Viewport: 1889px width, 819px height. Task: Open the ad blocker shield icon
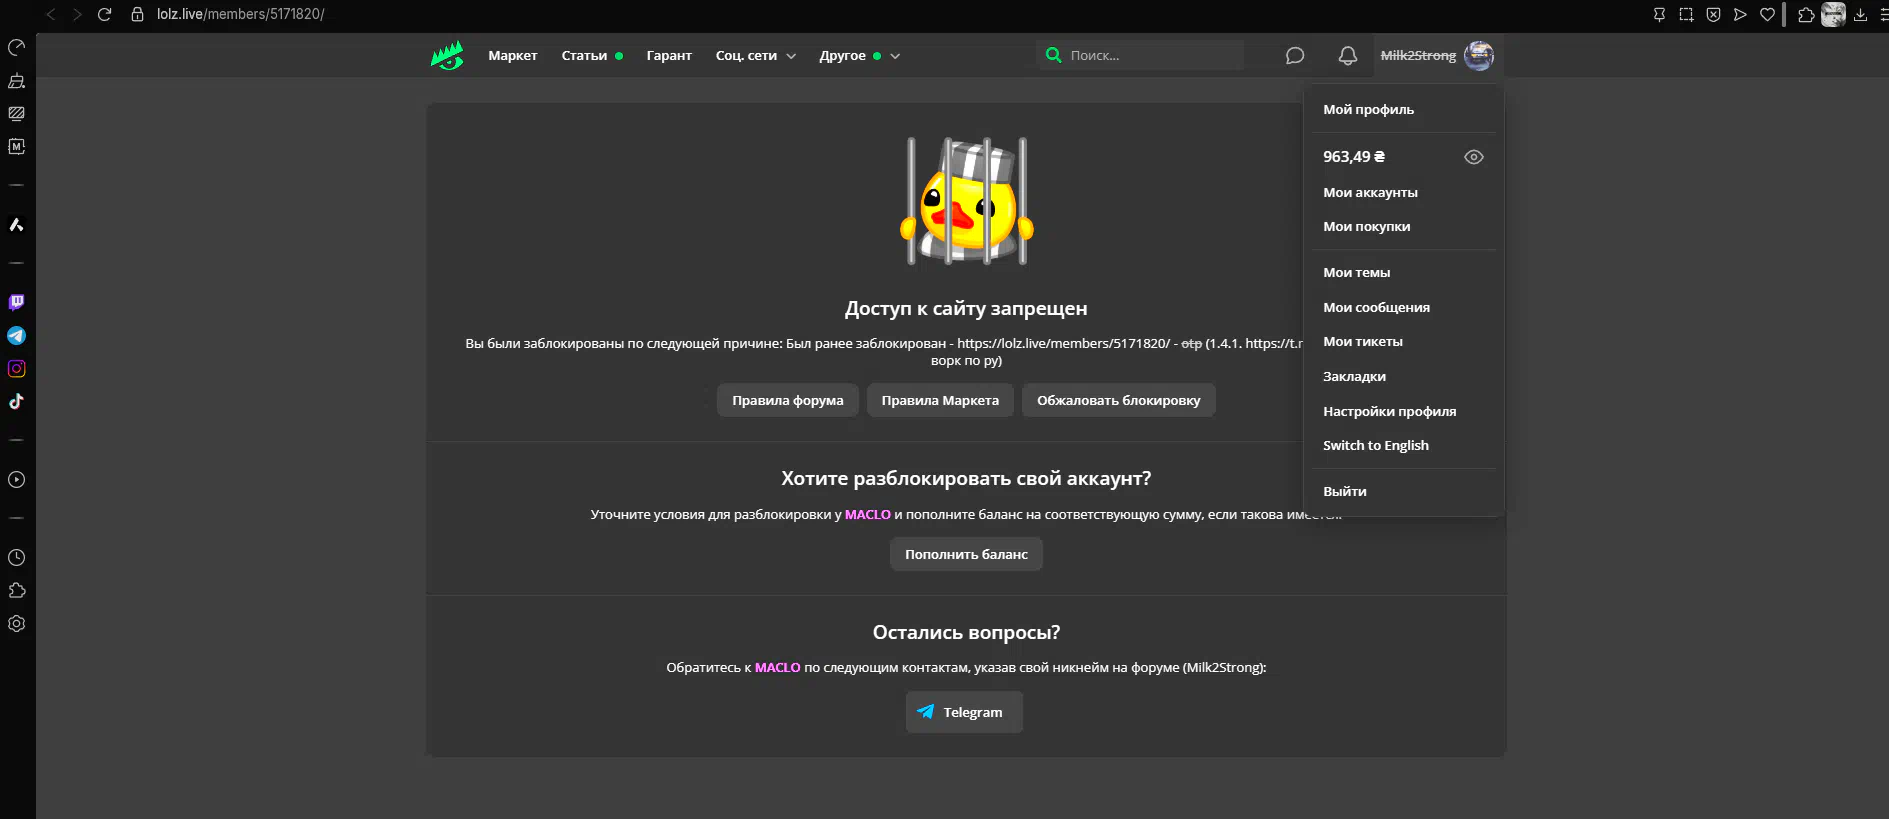tap(1713, 15)
